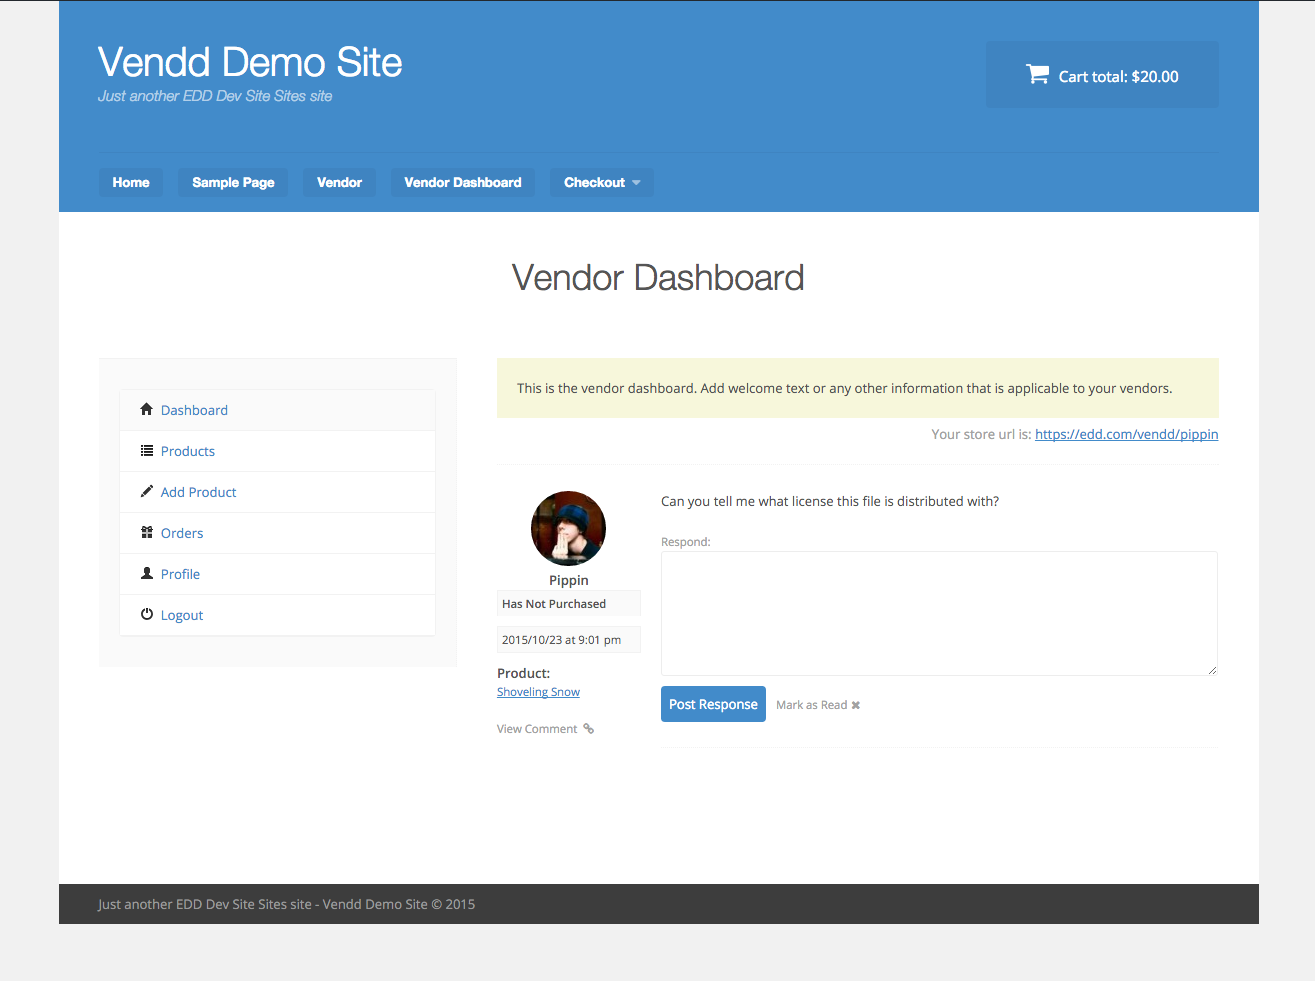The image size is (1315, 981).
Task: Click inside the Respond text area
Action: tap(939, 613)
